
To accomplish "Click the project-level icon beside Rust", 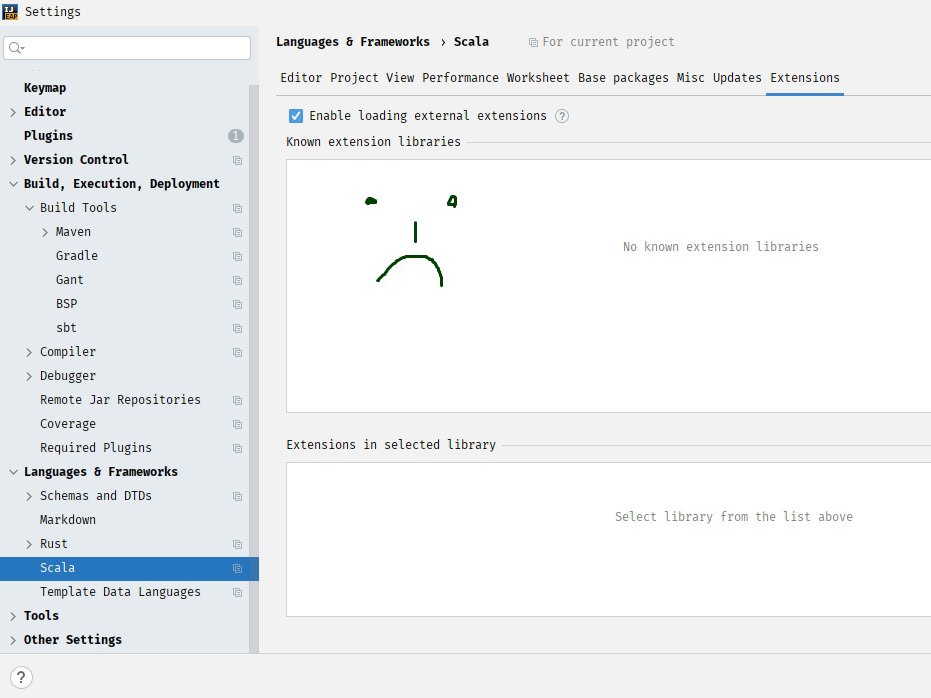I will tap(238, 544).
